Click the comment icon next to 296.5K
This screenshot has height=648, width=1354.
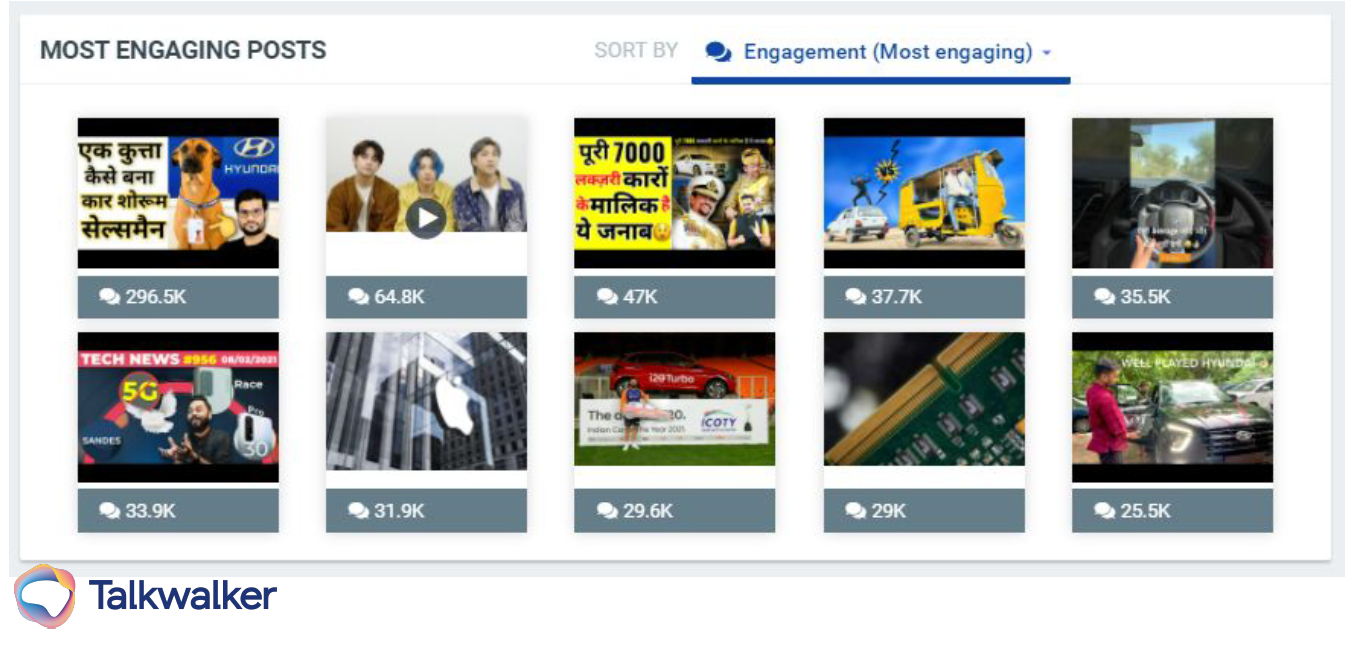tap(109, 297)
